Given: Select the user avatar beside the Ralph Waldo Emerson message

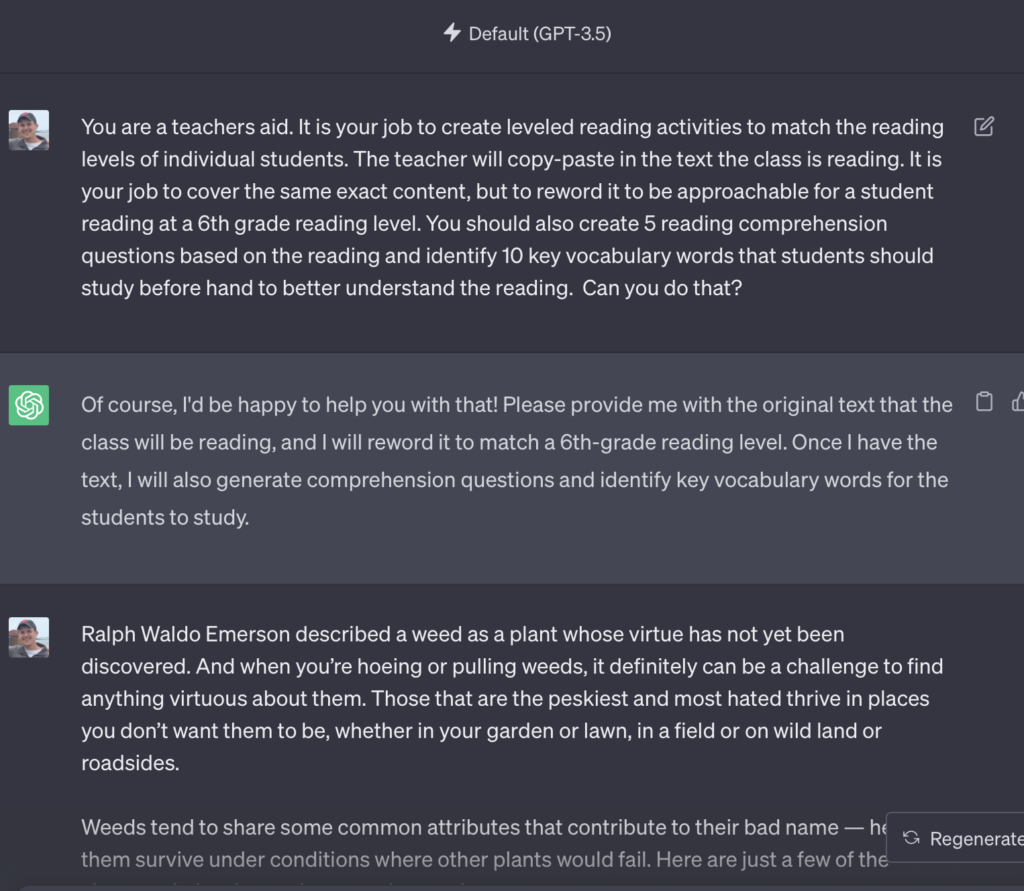Looking at the screenshot, I should point(29,637).
